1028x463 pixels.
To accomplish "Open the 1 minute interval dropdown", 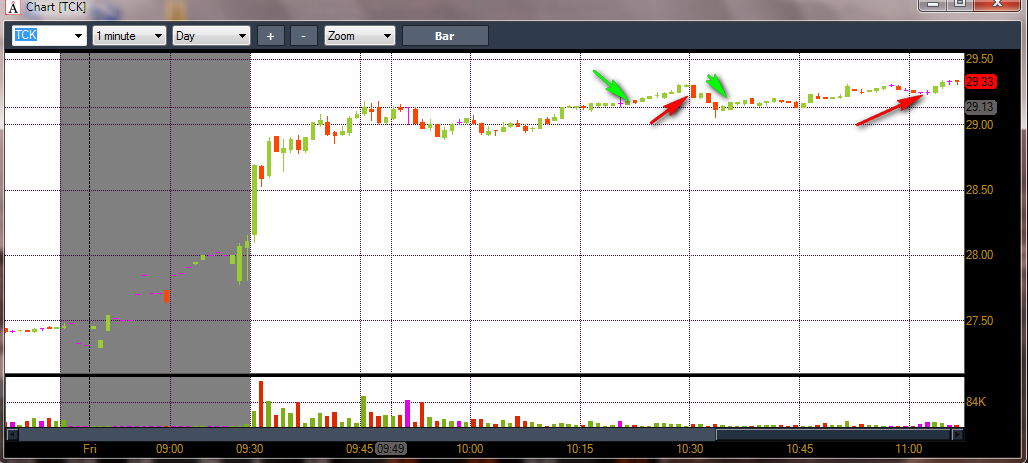I will point(129,35).
